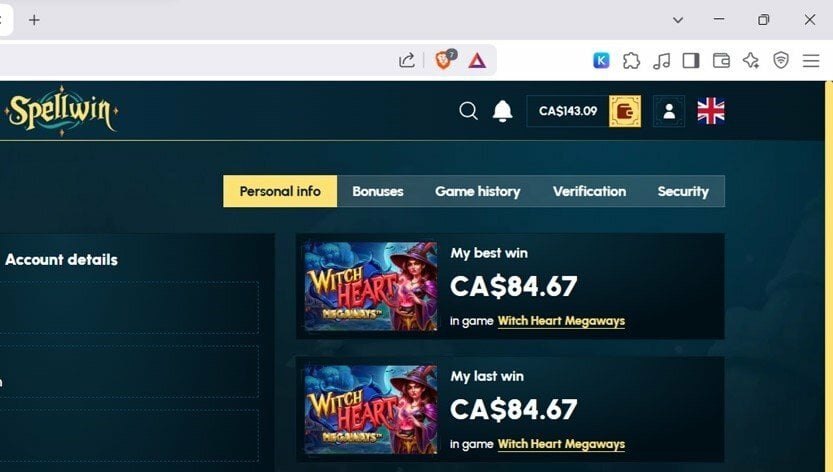Open the notifications bell
The image size is (833, 472).
(502, 111)
